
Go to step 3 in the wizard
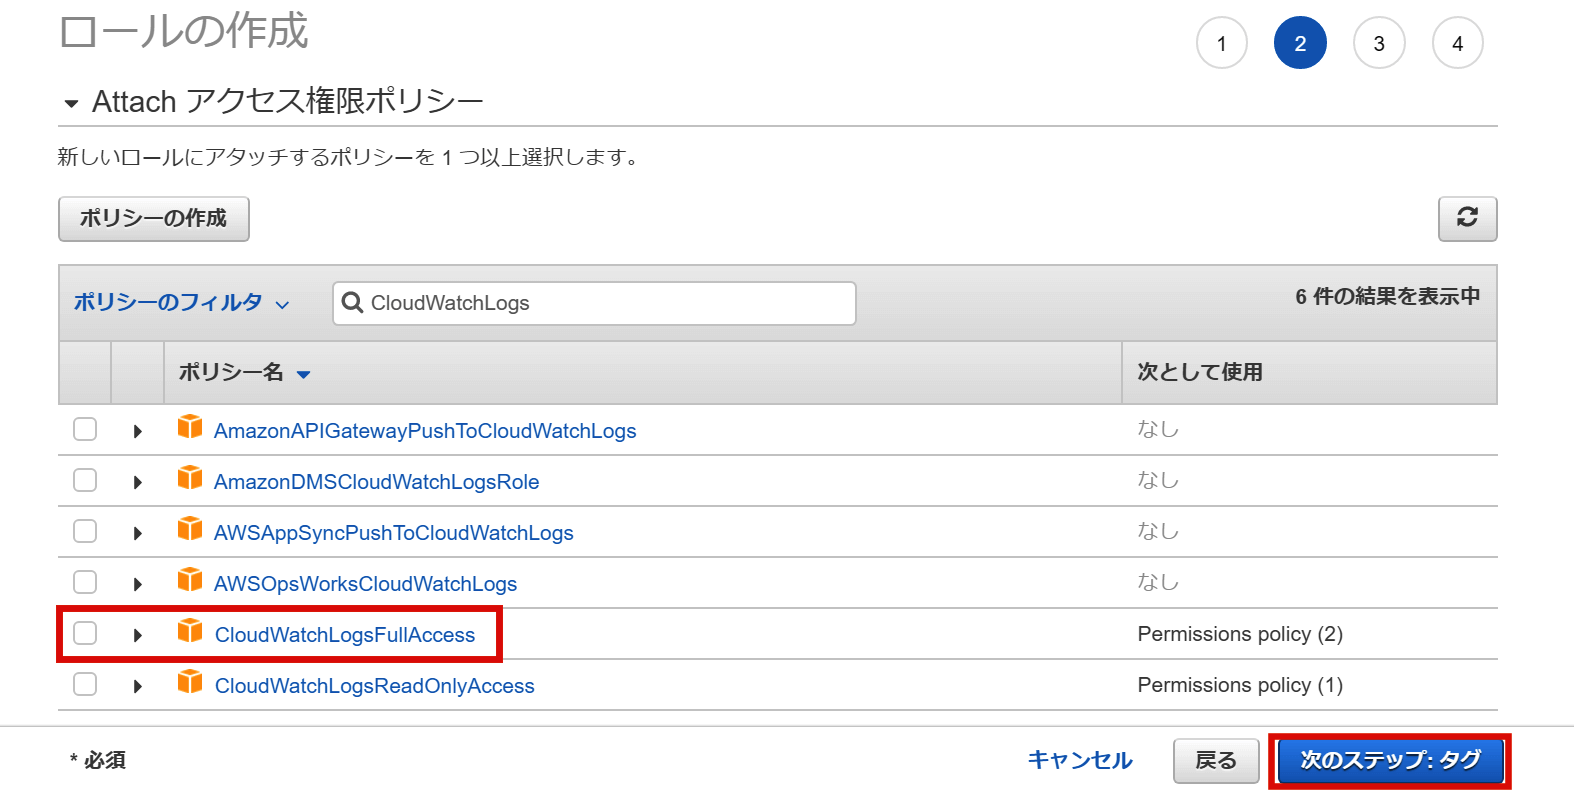[x=1378, y=43]
